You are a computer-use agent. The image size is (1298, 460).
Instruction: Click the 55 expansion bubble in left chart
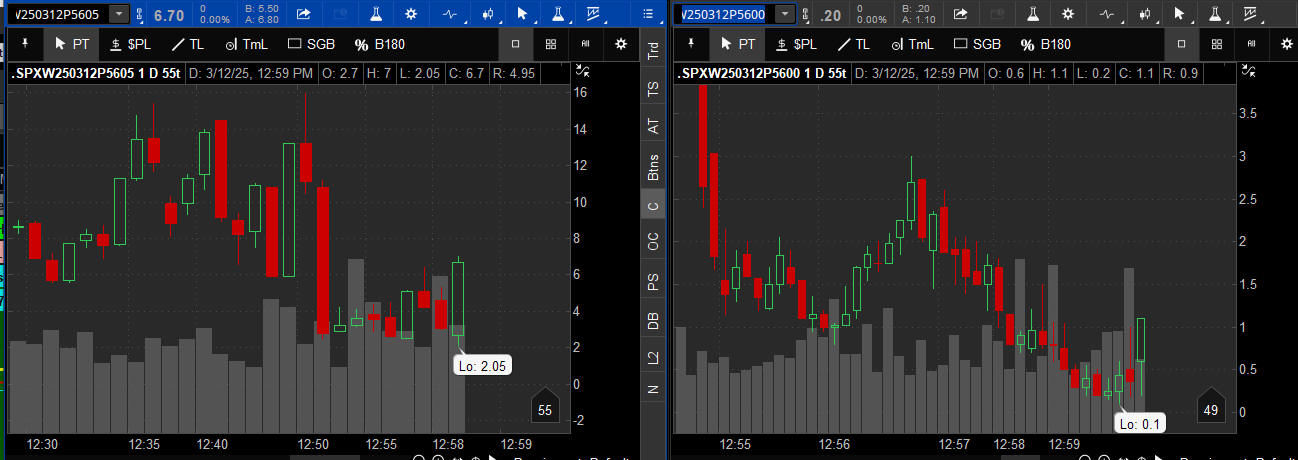coord(544,406)
